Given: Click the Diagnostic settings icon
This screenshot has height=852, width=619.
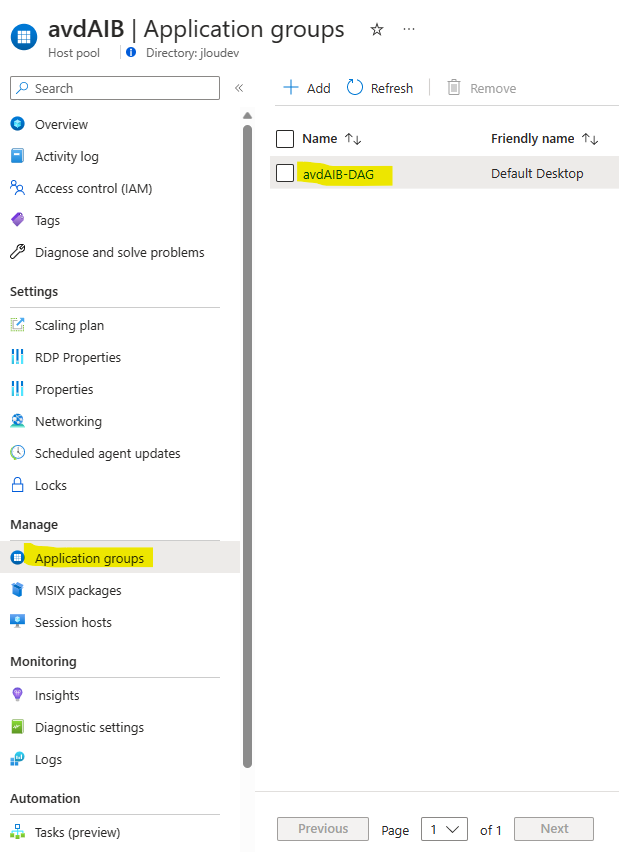Looking at the screenshot, I should click(17, 726).
